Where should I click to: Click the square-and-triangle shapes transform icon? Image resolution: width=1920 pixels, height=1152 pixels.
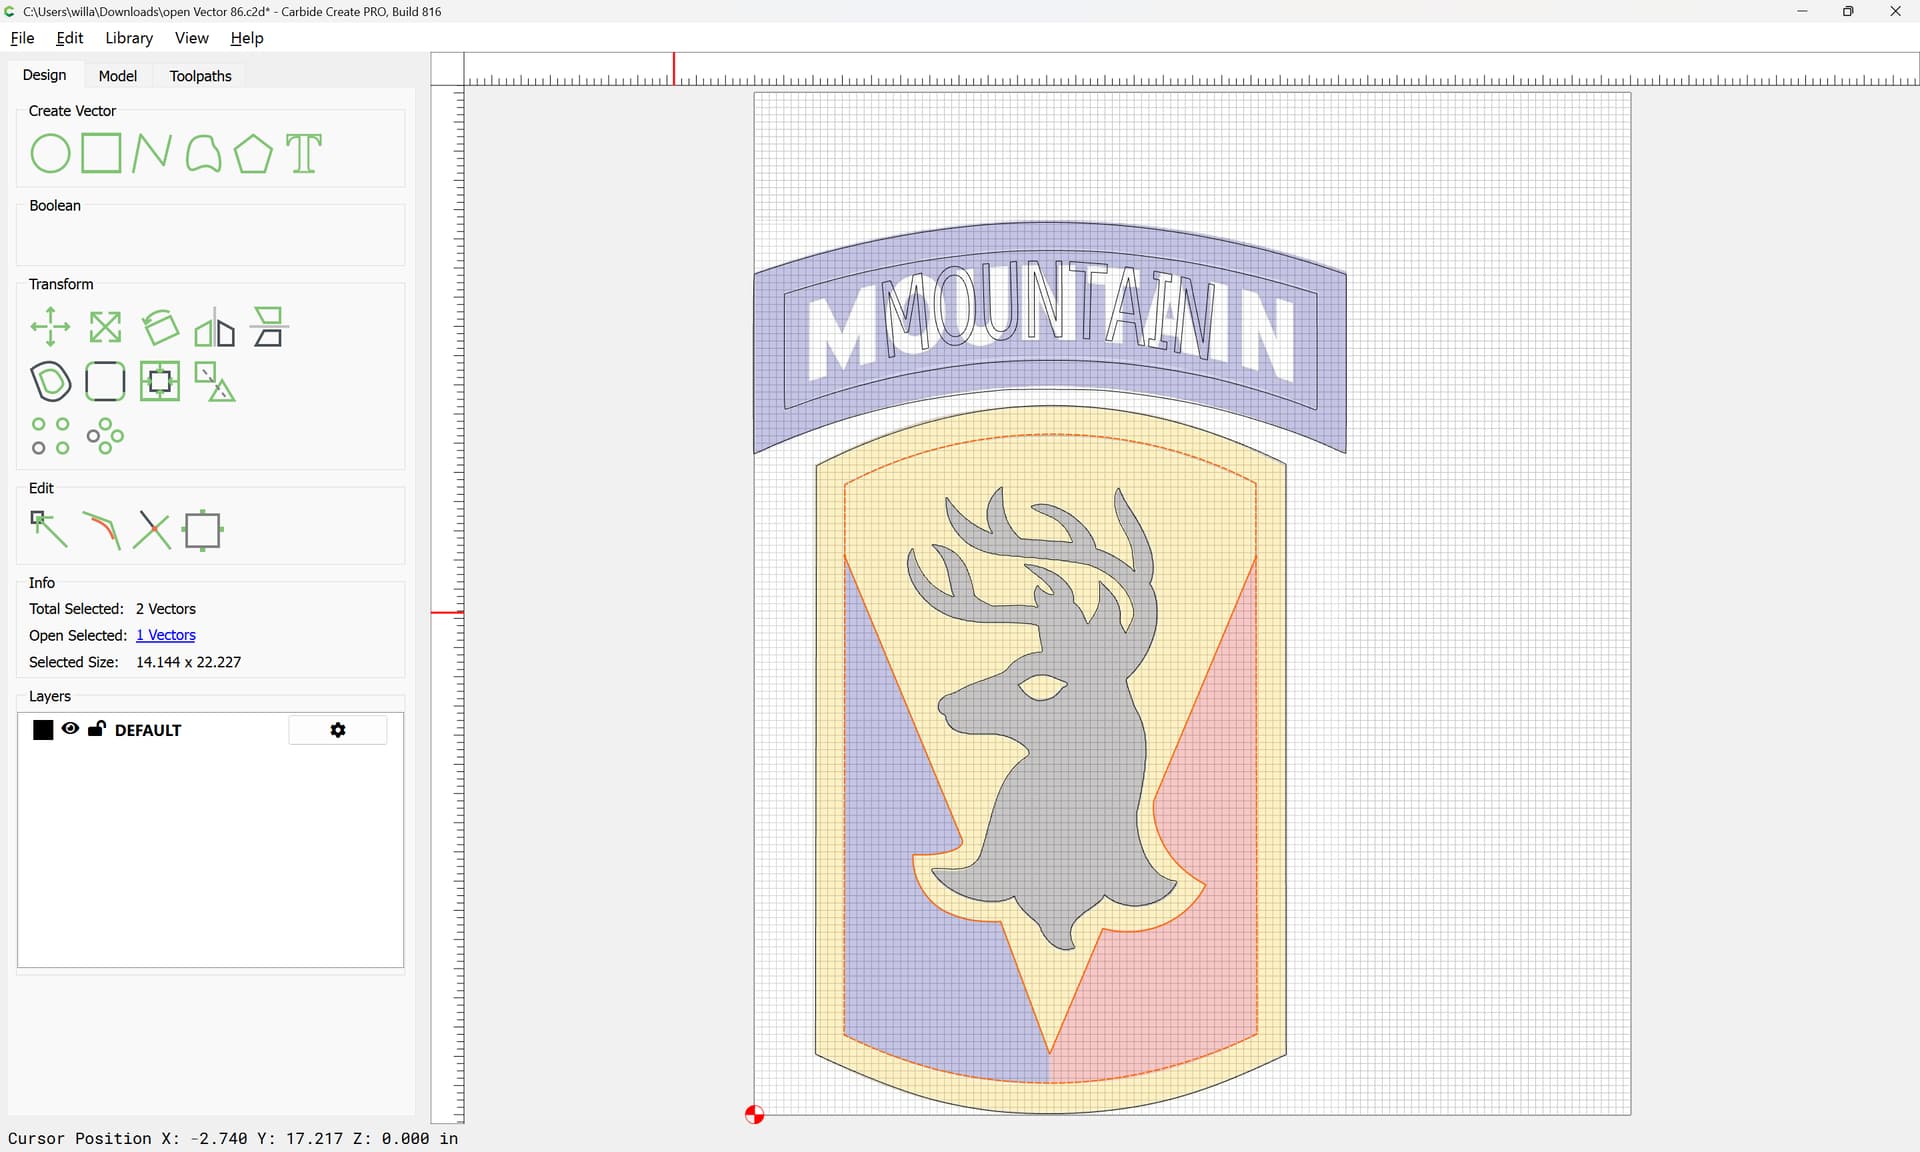click(214, 381)
